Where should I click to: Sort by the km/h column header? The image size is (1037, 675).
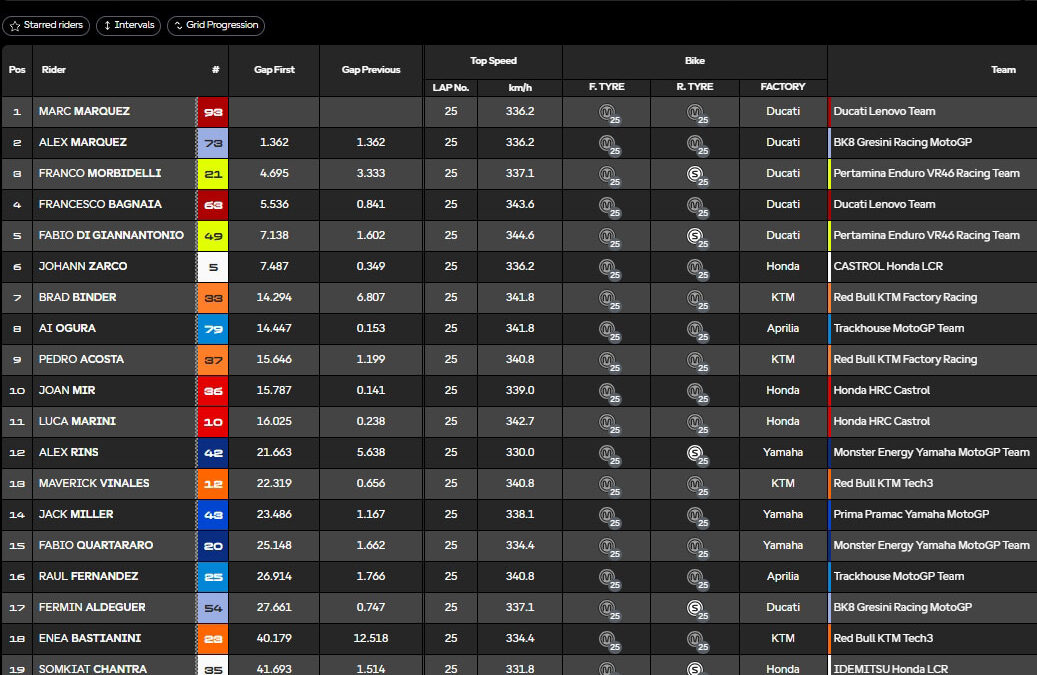pyautogui.click(x=520, y=87)
